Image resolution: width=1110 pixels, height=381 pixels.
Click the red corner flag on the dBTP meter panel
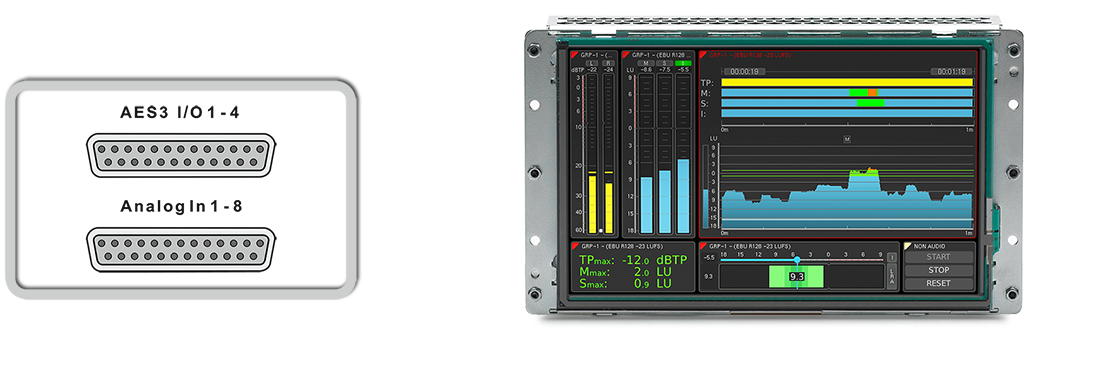coord(574,55)
